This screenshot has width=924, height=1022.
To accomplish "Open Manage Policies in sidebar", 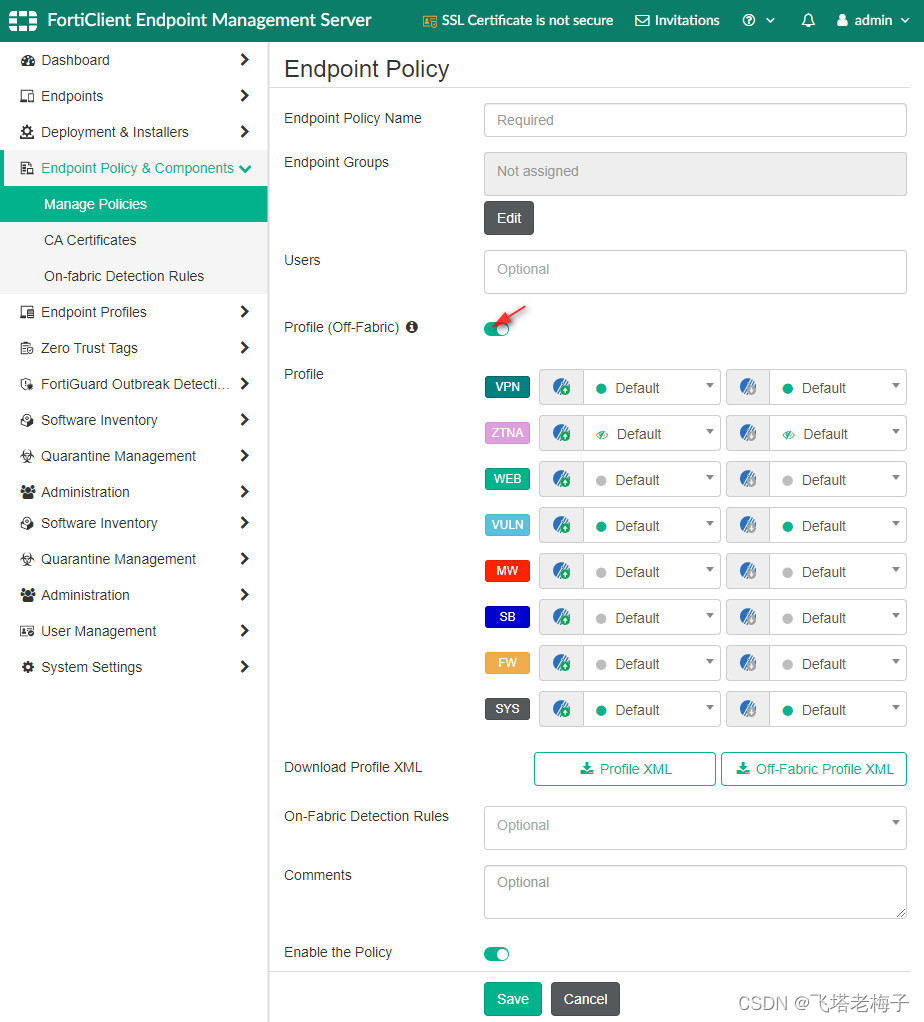I will point(134,204).
